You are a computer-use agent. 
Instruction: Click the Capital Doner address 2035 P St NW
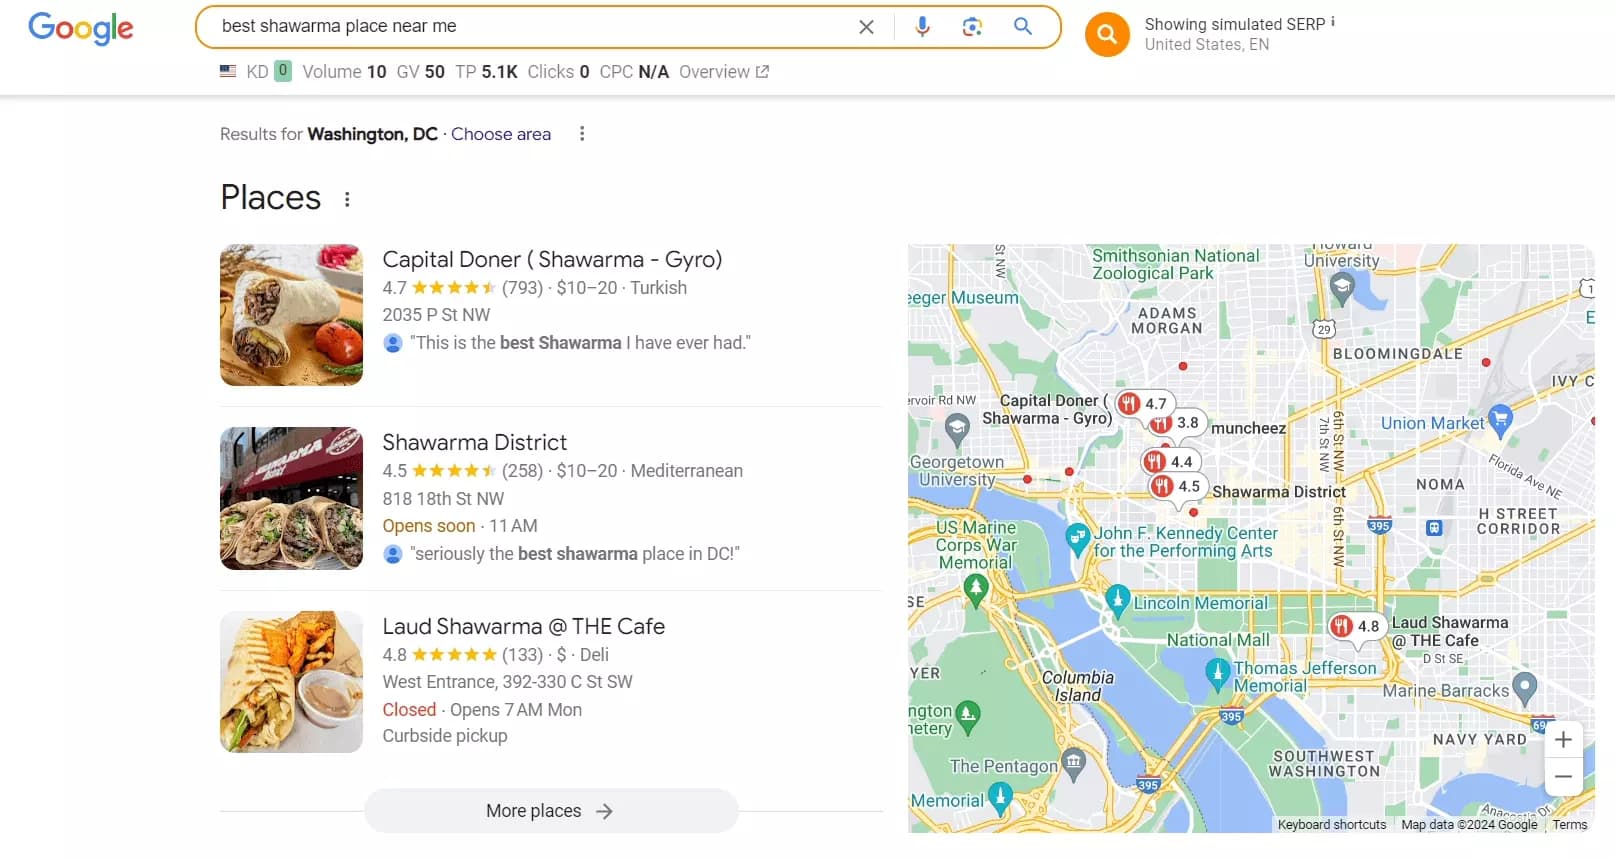pyautogui.click(x=436, y=315)
